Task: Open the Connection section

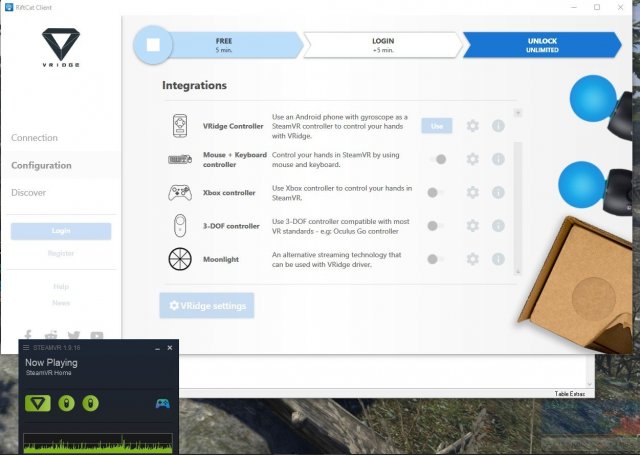Action: (34, 138)
